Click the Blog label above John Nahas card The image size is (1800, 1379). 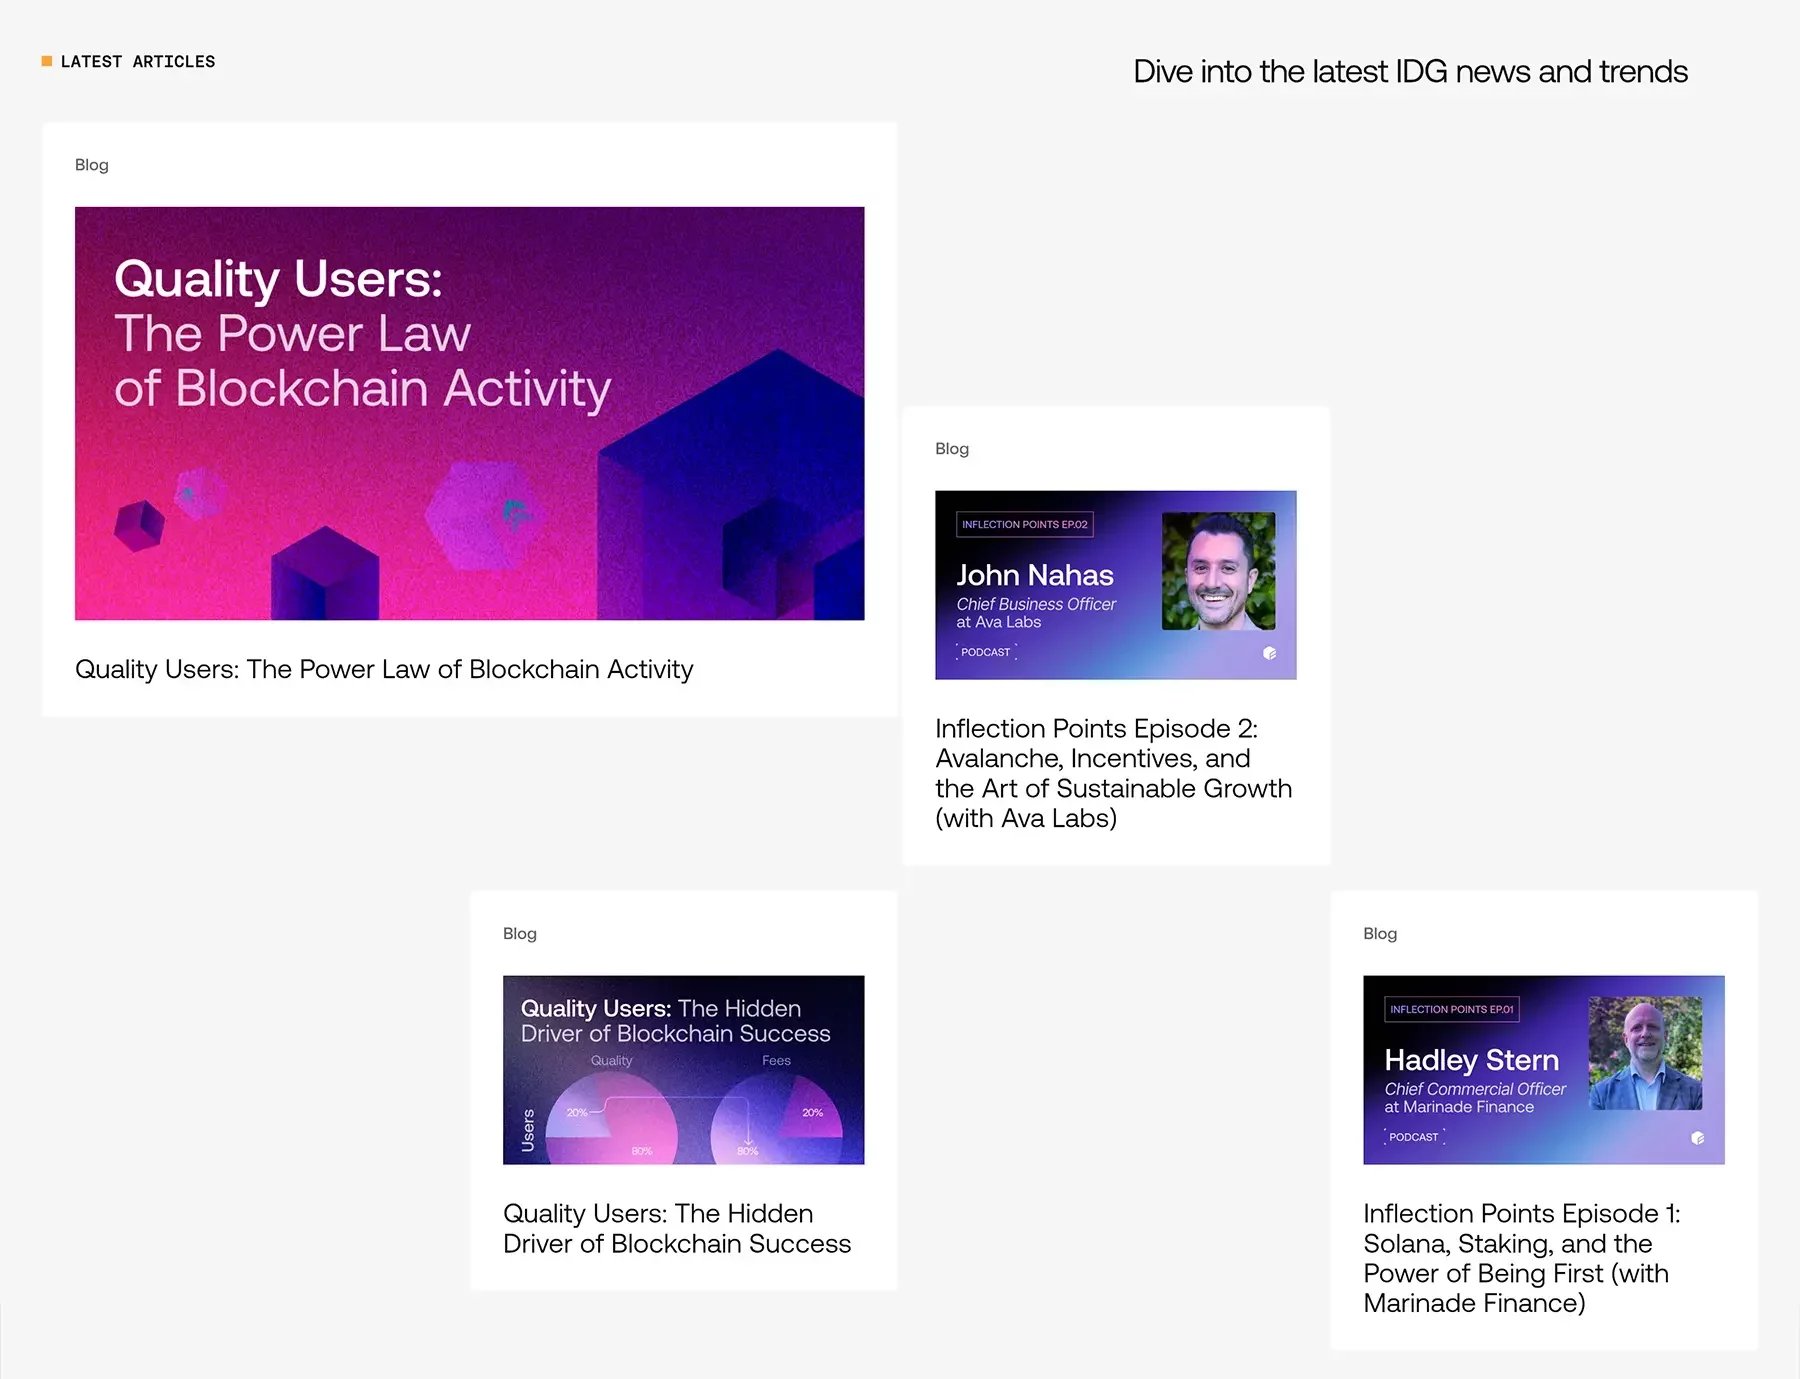(952, 449)
